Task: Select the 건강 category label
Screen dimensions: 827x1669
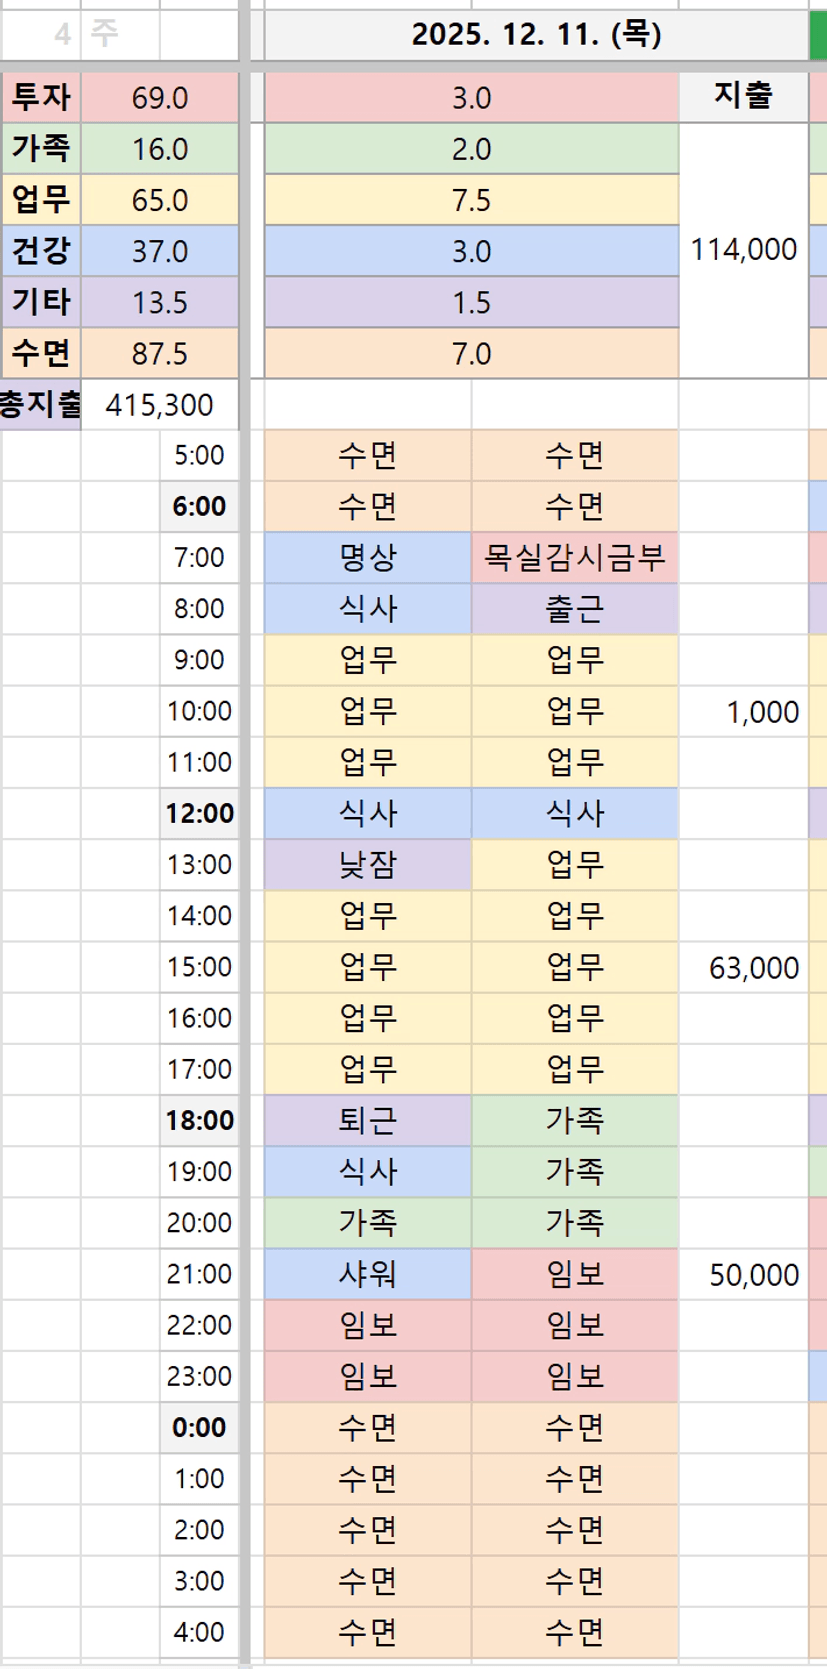Action: click(41, 250)
